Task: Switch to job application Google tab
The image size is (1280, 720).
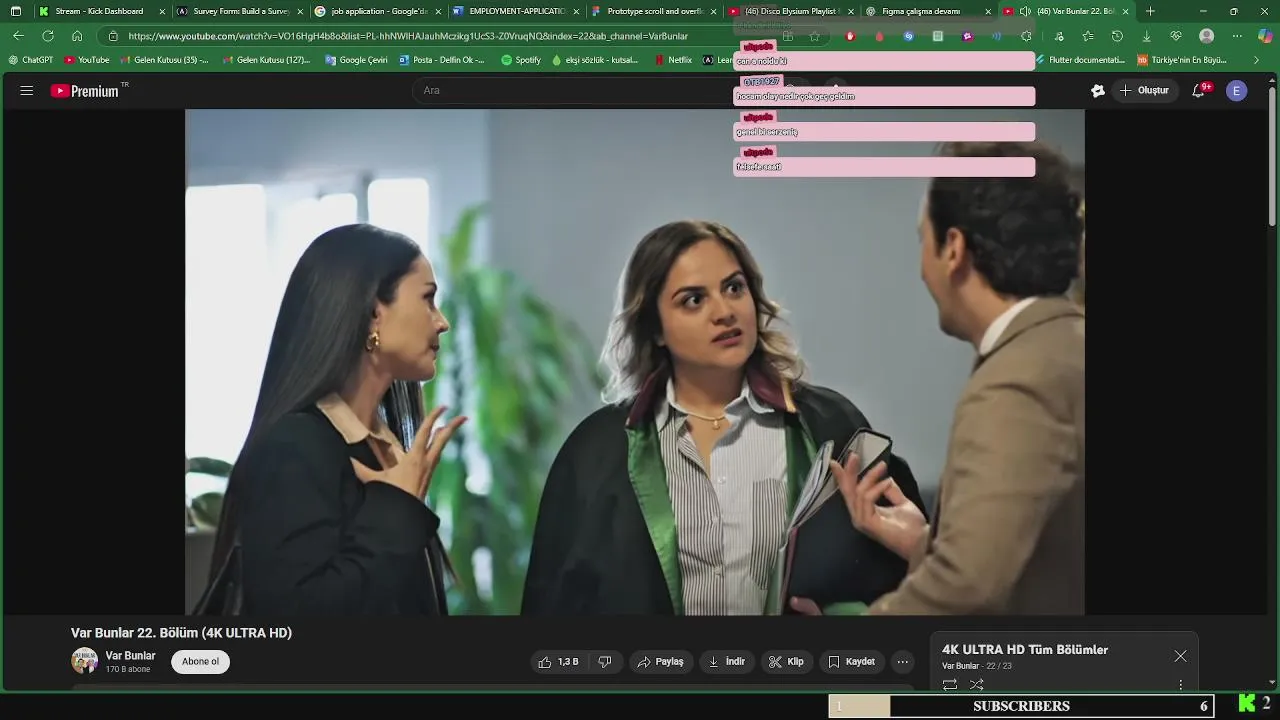Action: (x=378, y=11)
